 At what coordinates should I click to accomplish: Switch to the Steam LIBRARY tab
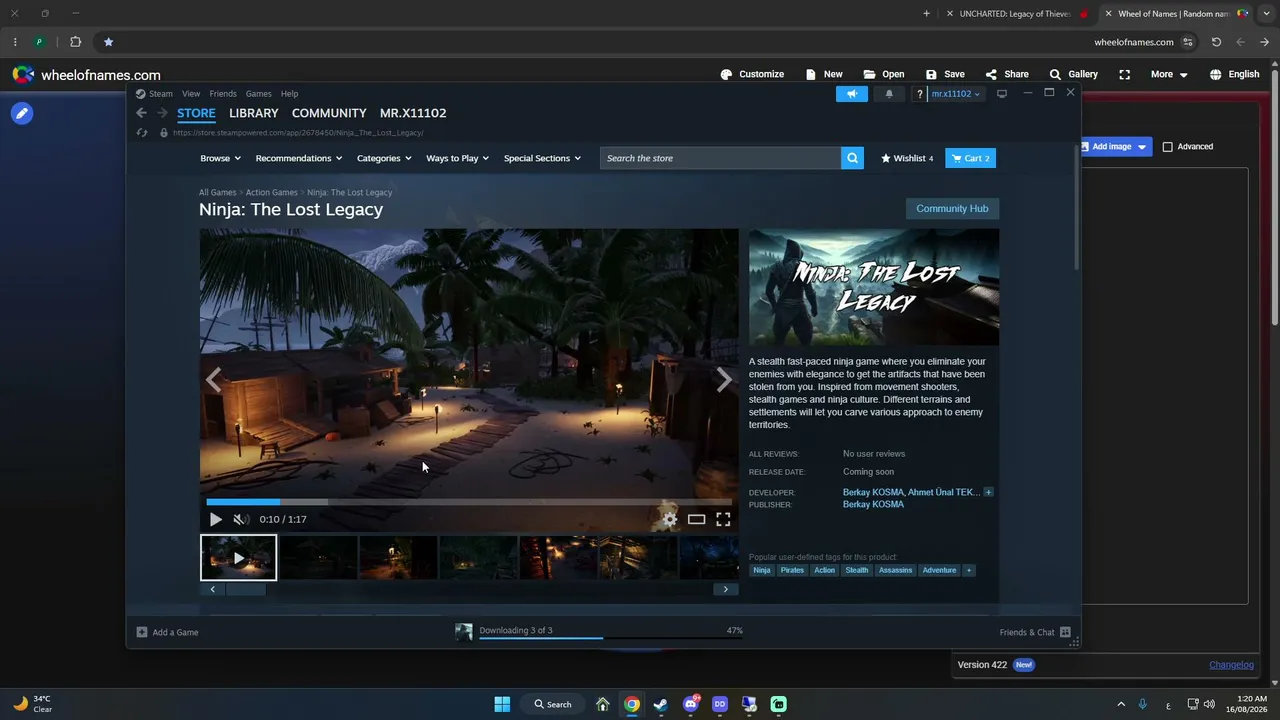(253, 113)
